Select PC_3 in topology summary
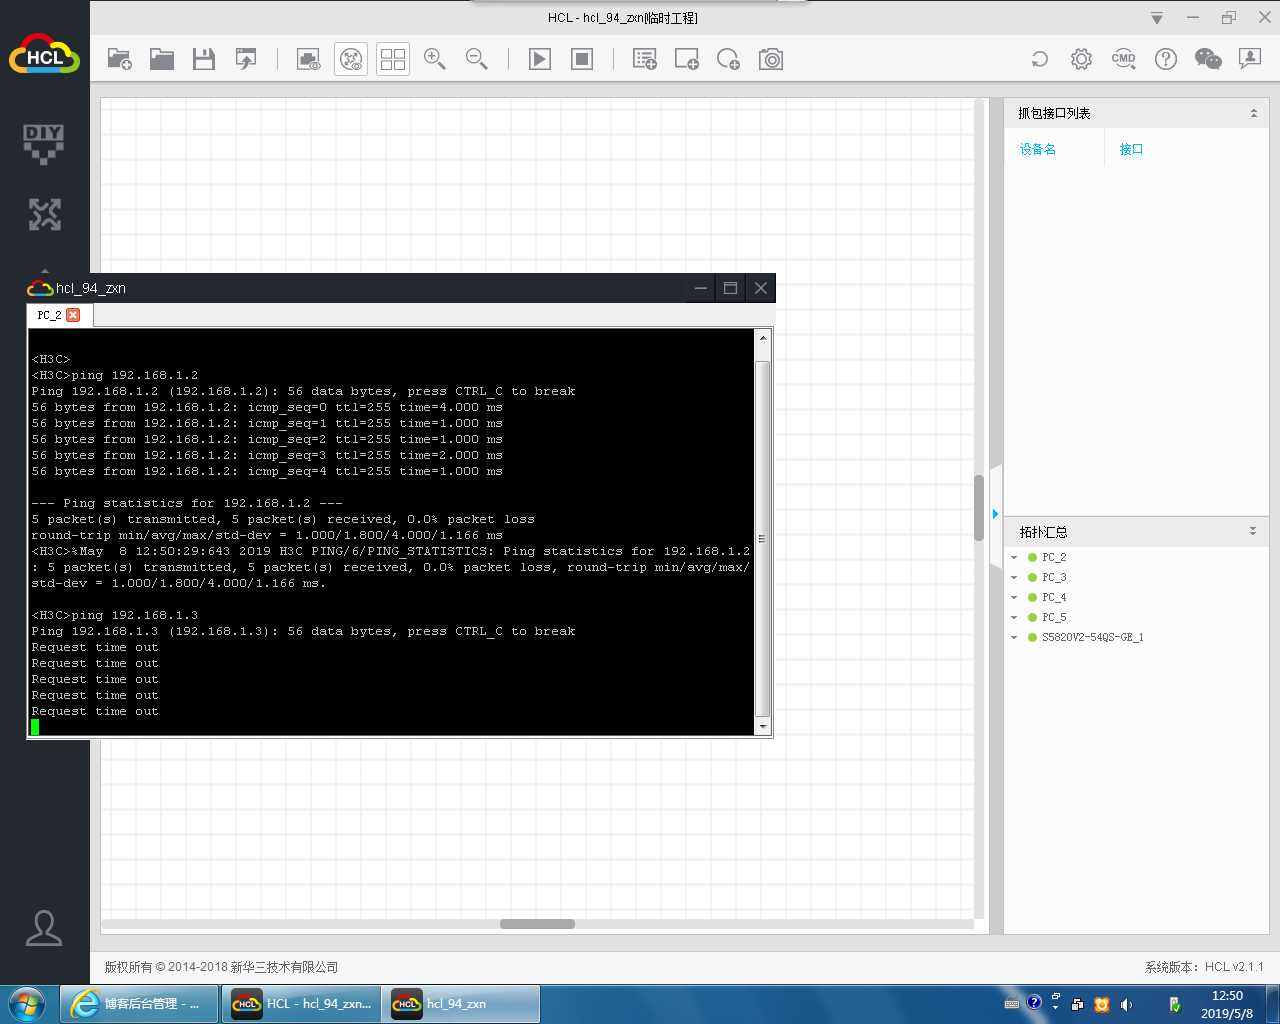The width and height of the screenshot is (1280, 1024). tap(1054, 577)
